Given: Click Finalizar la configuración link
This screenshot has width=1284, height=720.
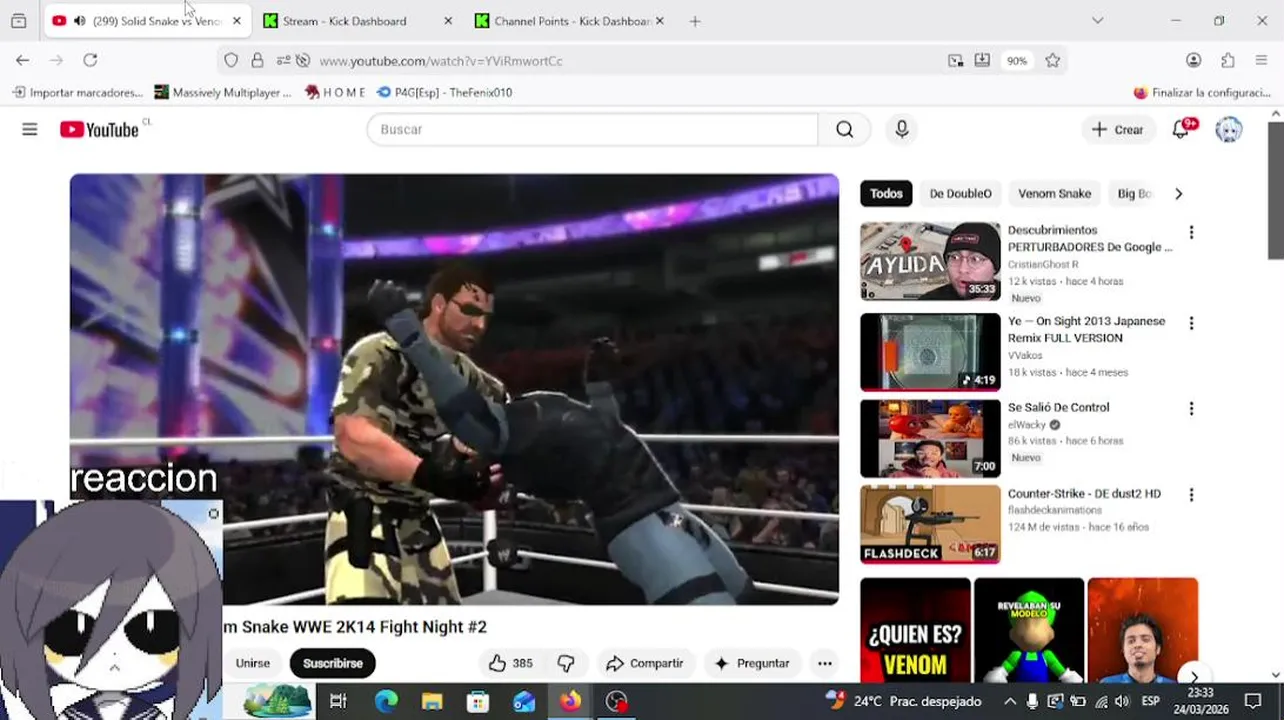Looking at the screenshot, I should (x=1202, y=92).
